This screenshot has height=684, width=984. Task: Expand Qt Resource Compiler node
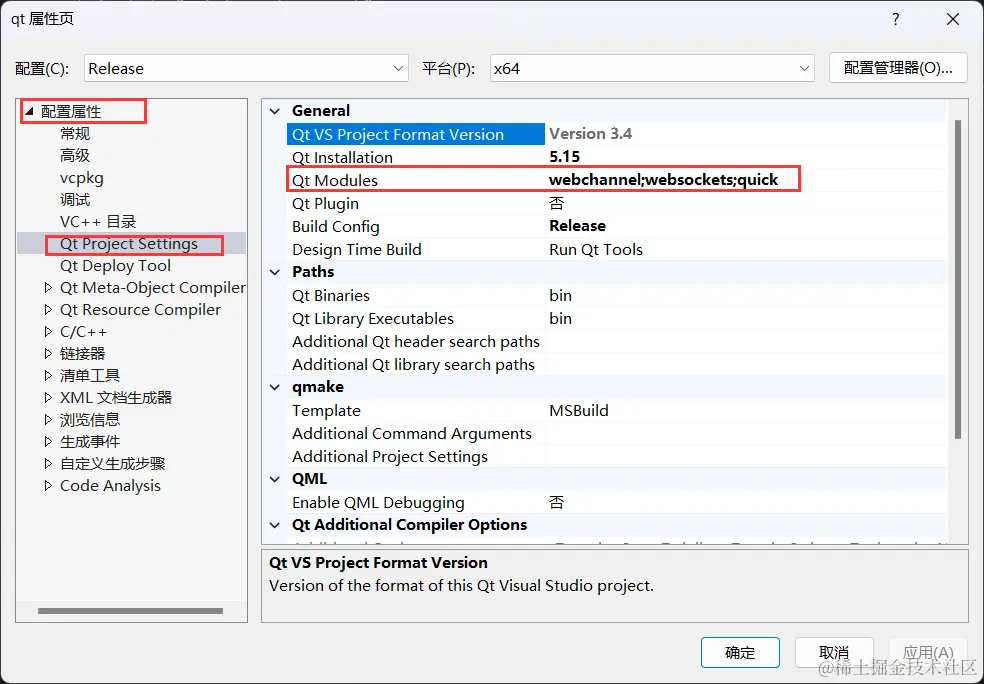pyautogui.click(x=48, y=309)
